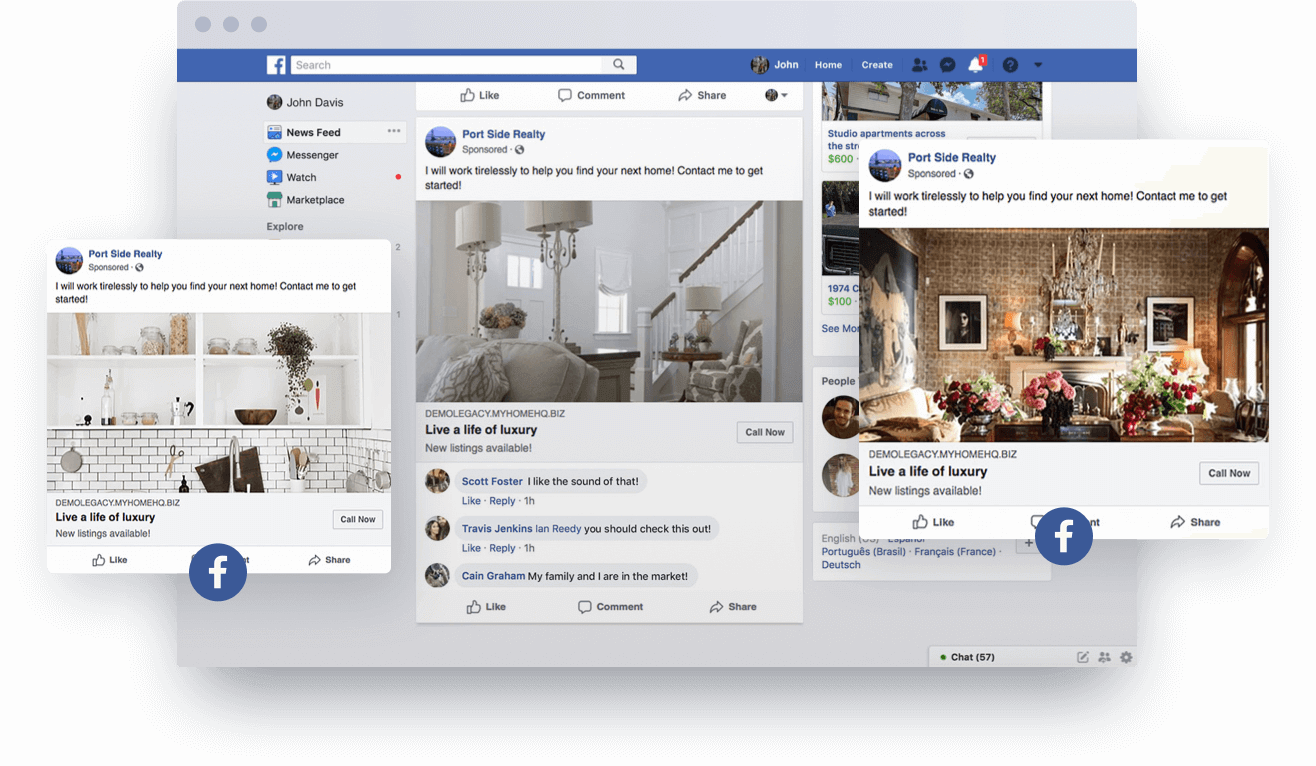
Task: Click new message compose icon in chat bar
Action: [x=1082, y=657]
